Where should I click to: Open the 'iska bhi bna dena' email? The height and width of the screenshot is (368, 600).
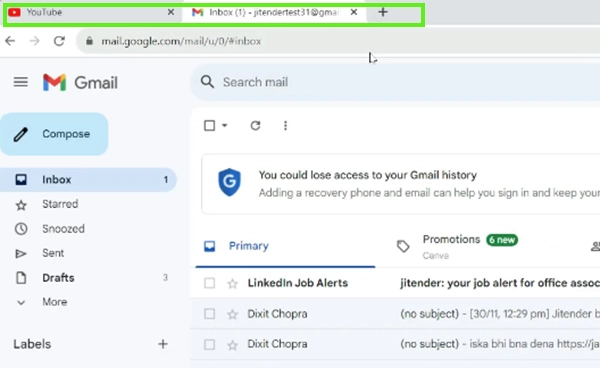click(x=395, y=344)
